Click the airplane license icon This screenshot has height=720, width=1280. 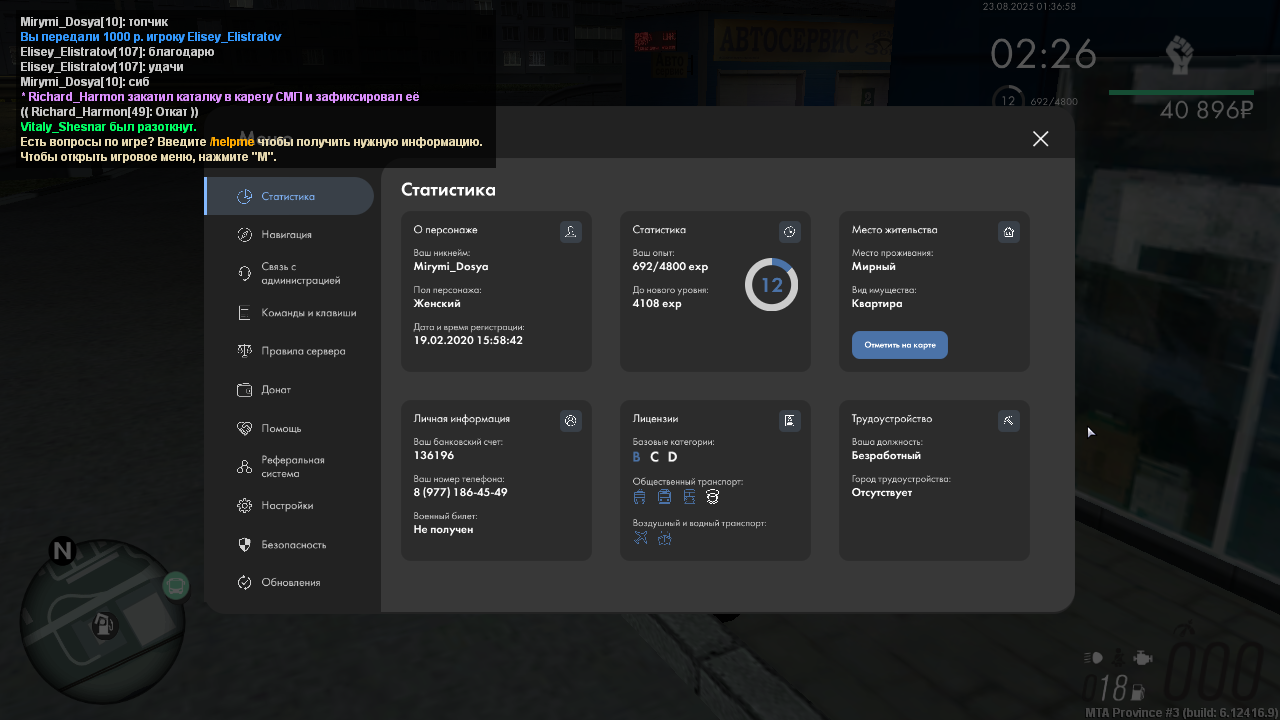coord(641,538)
